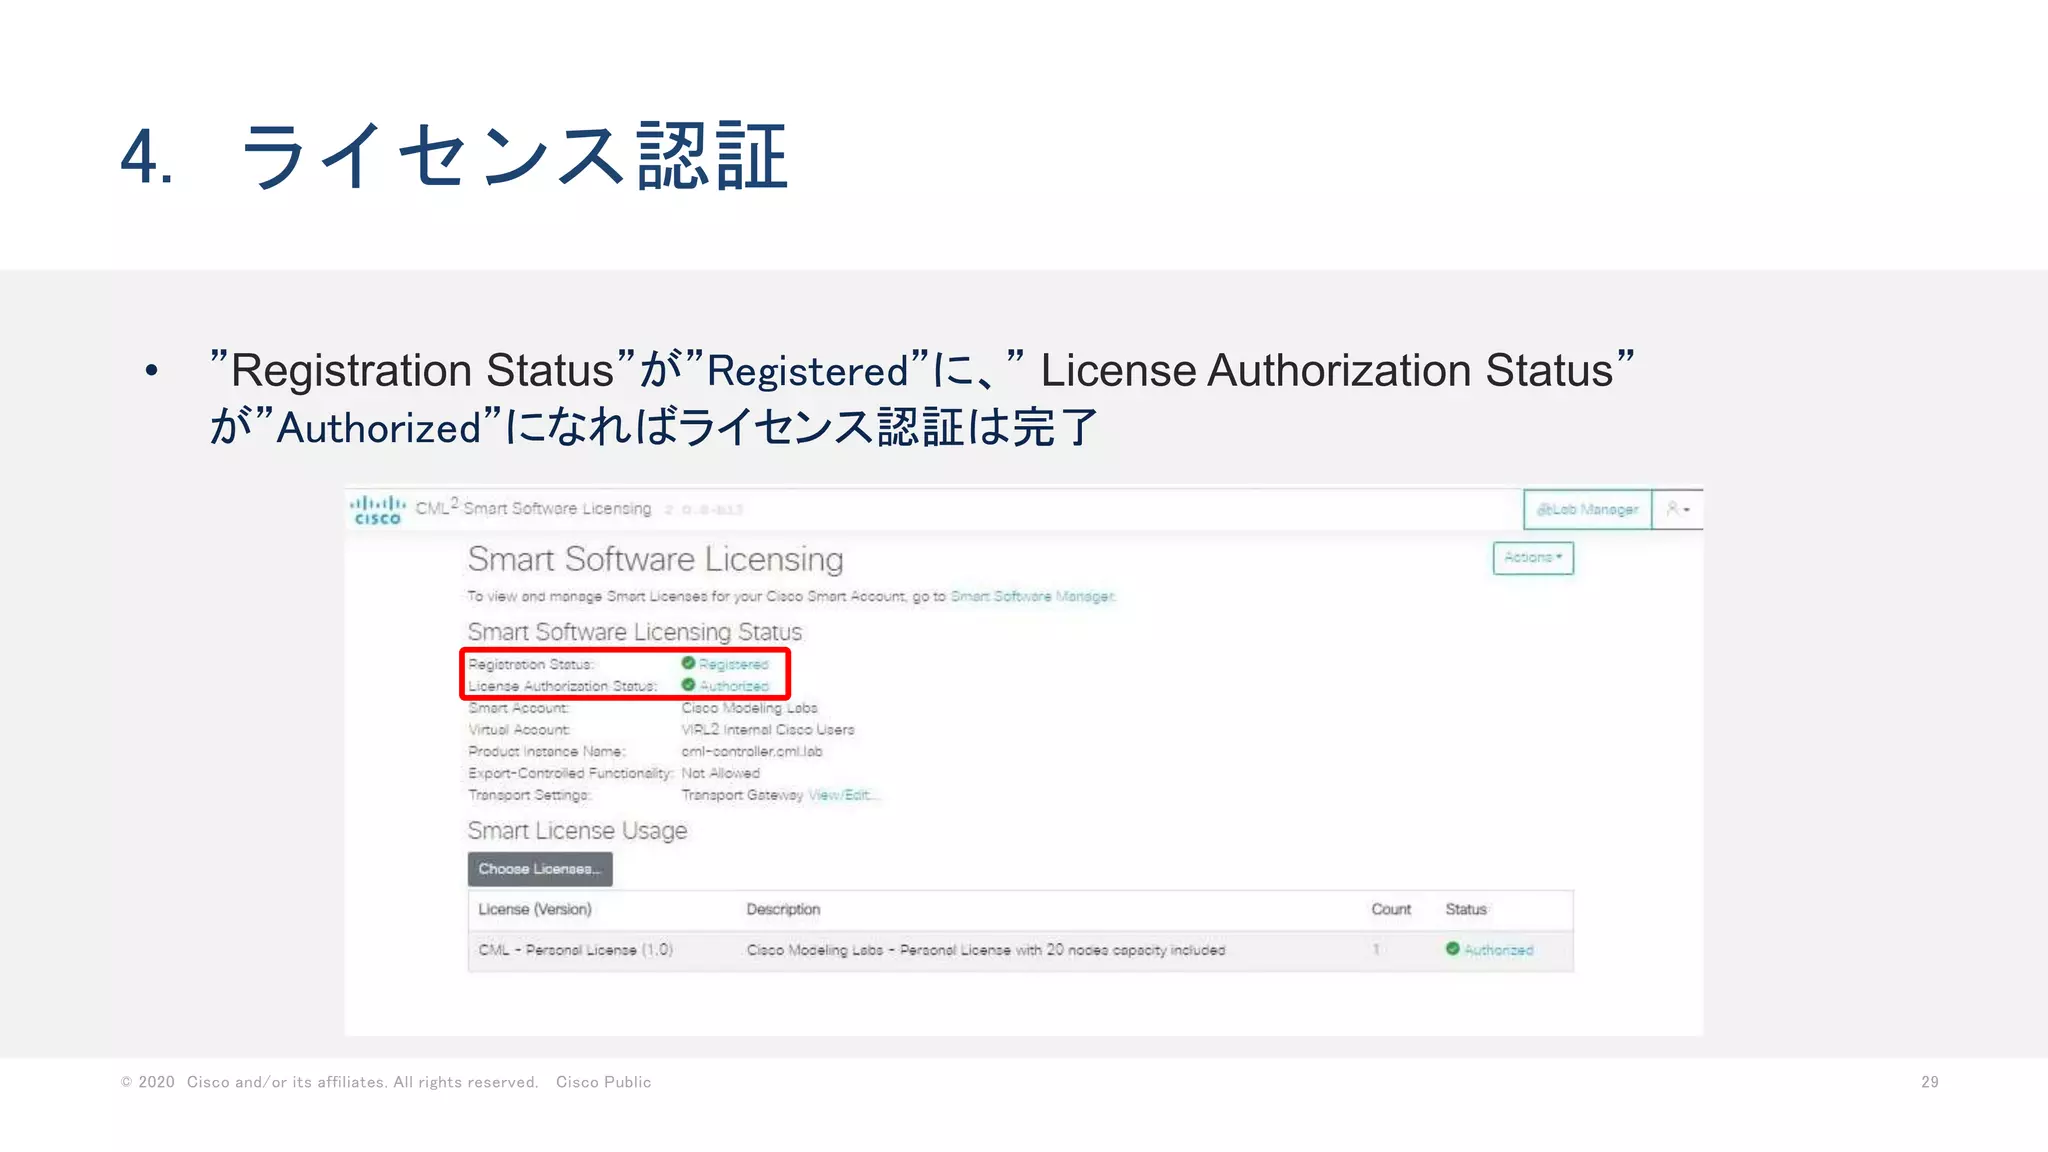This screenshot has height=1152, width=2048.
Task: Click the Transport Settings View/Edit link
Action: click(842, 795)
